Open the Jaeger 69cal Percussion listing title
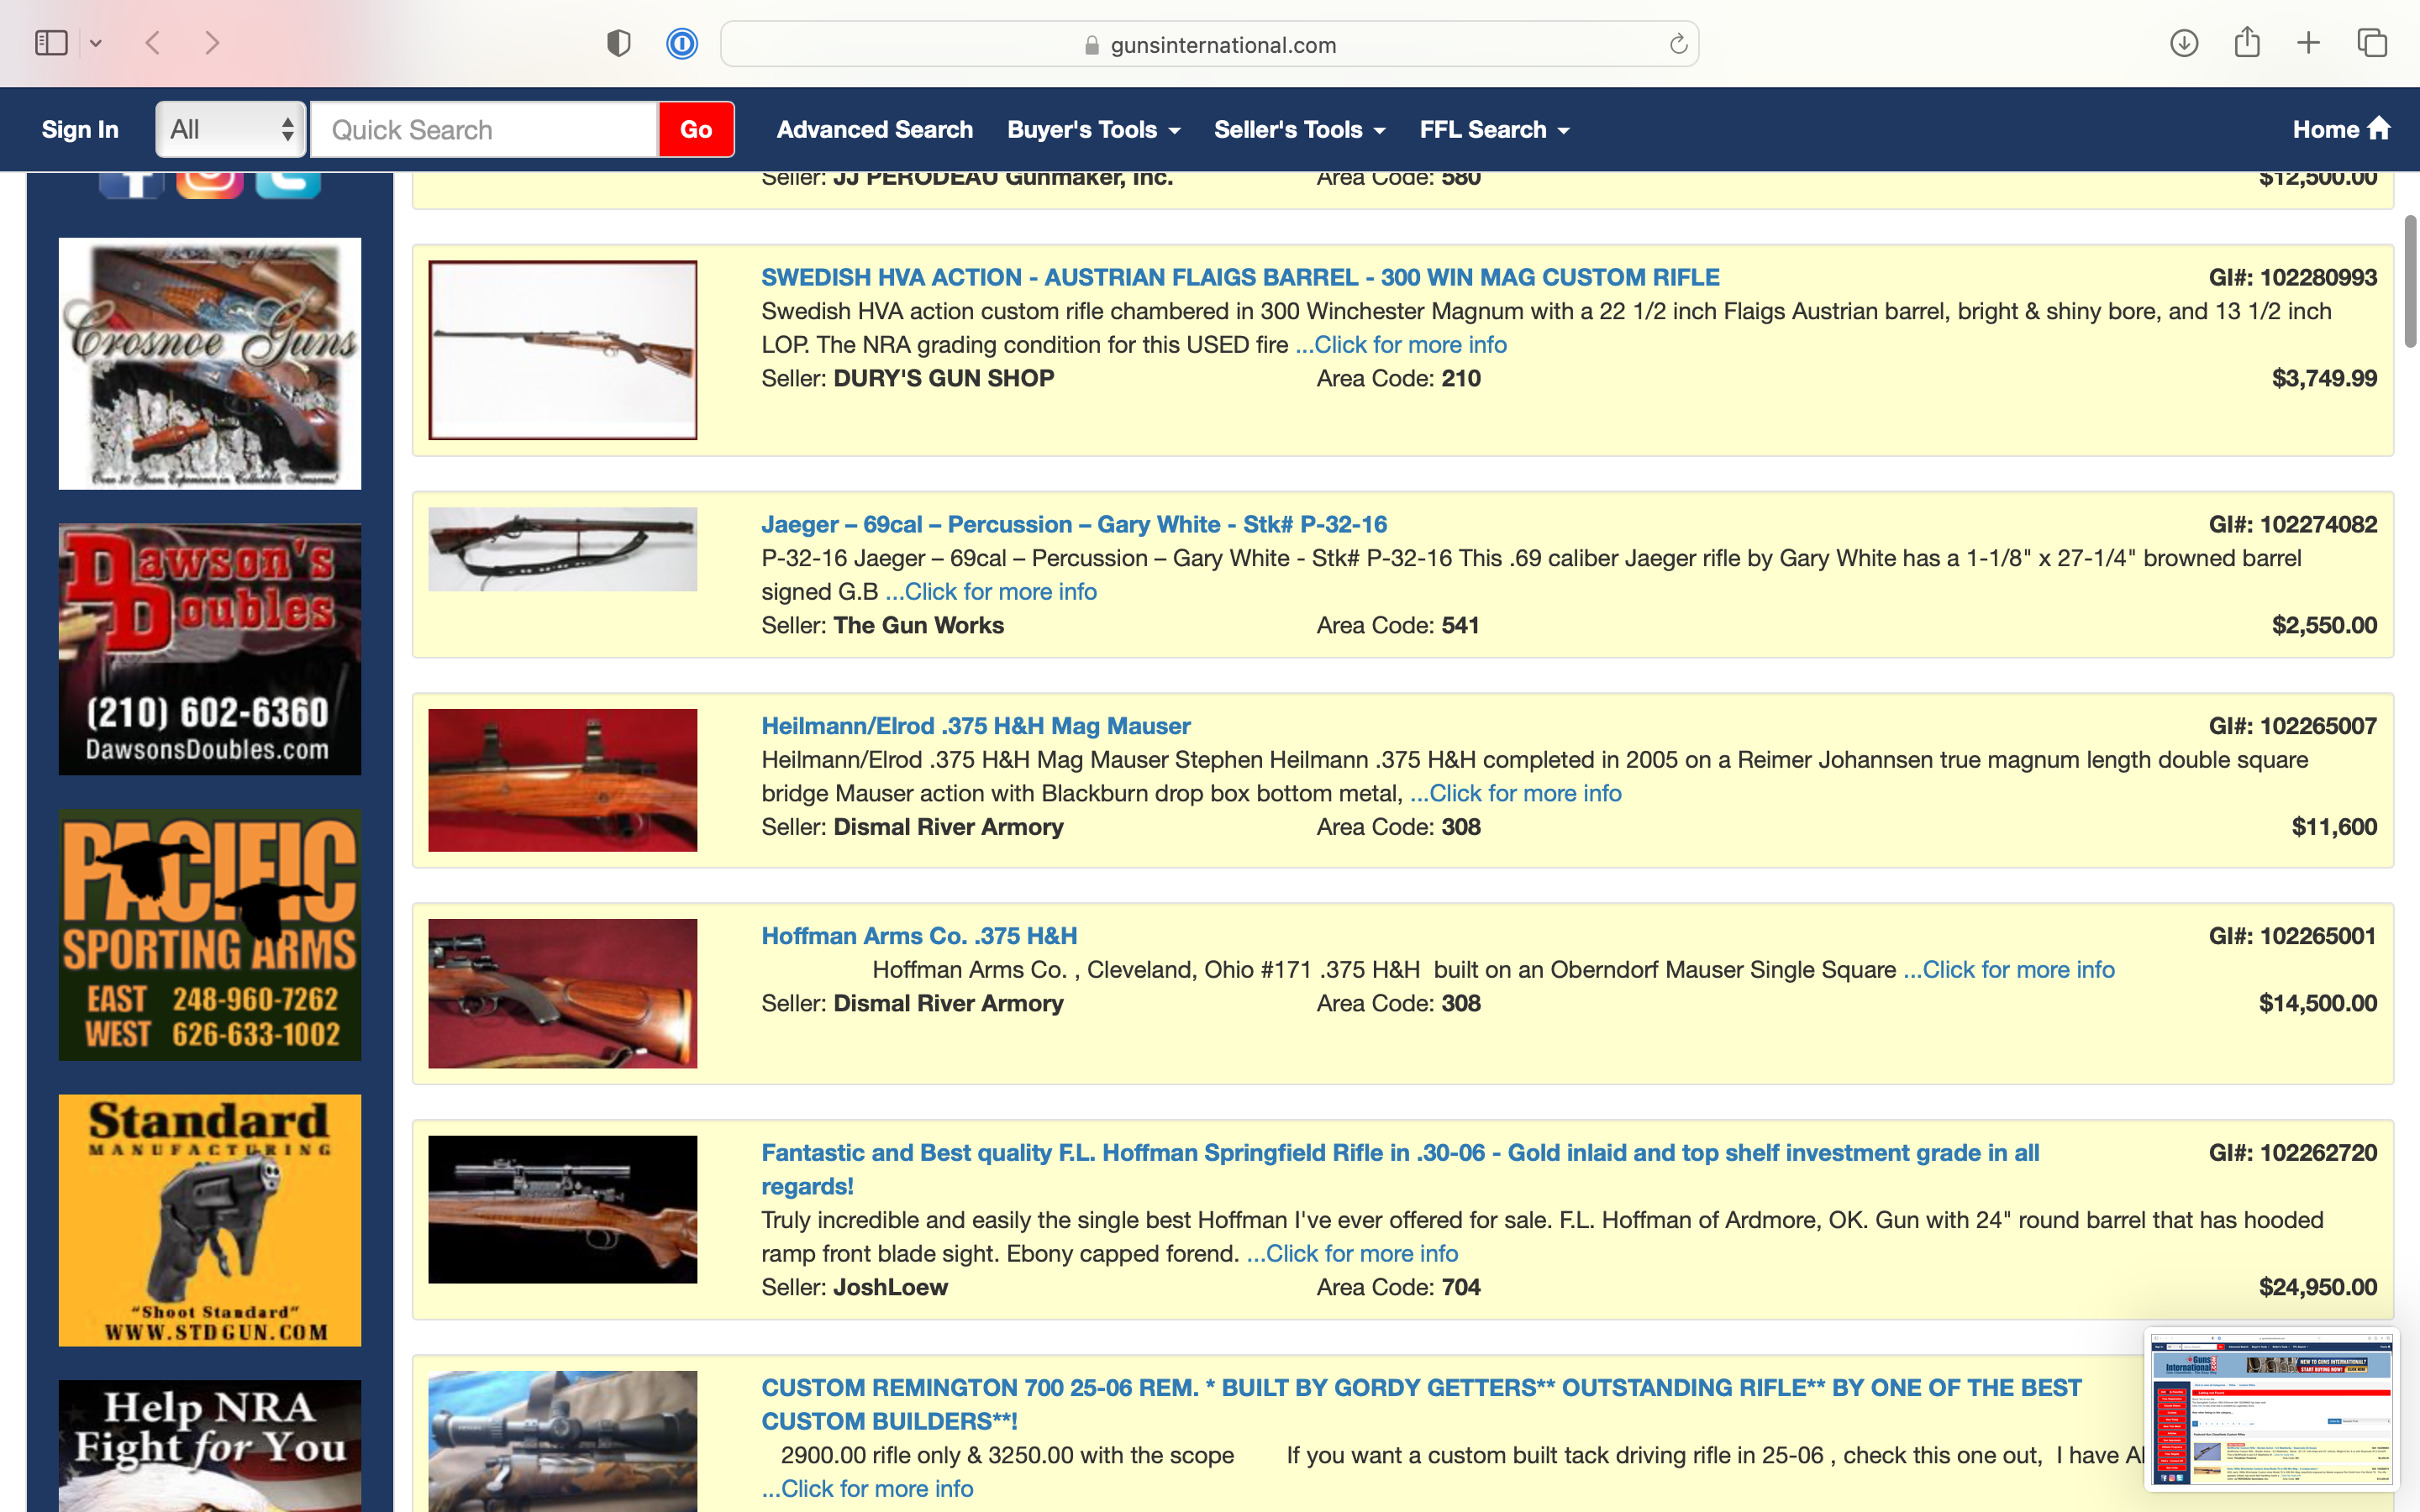Image resolution: width=2420 pixels, height=1512 pixels. (1074, 524)
